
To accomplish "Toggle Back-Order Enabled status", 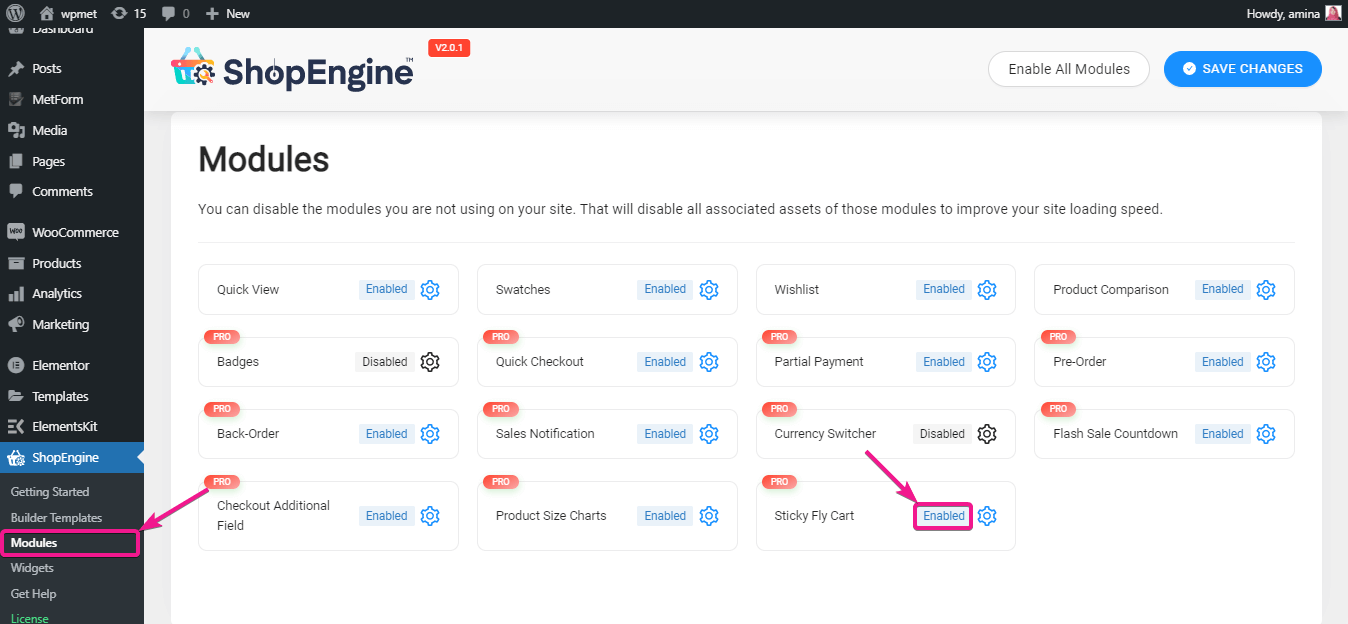I will 386,434.
